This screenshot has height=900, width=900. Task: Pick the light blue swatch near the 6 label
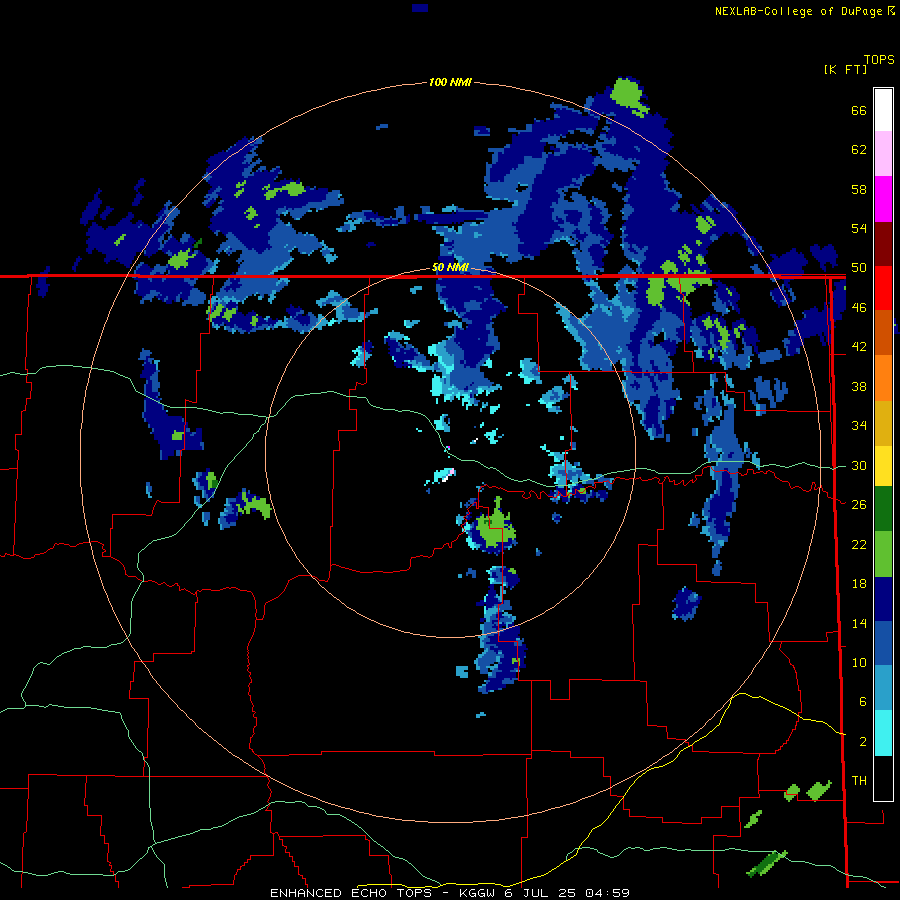pyautogui.click(x=883, y=688)
